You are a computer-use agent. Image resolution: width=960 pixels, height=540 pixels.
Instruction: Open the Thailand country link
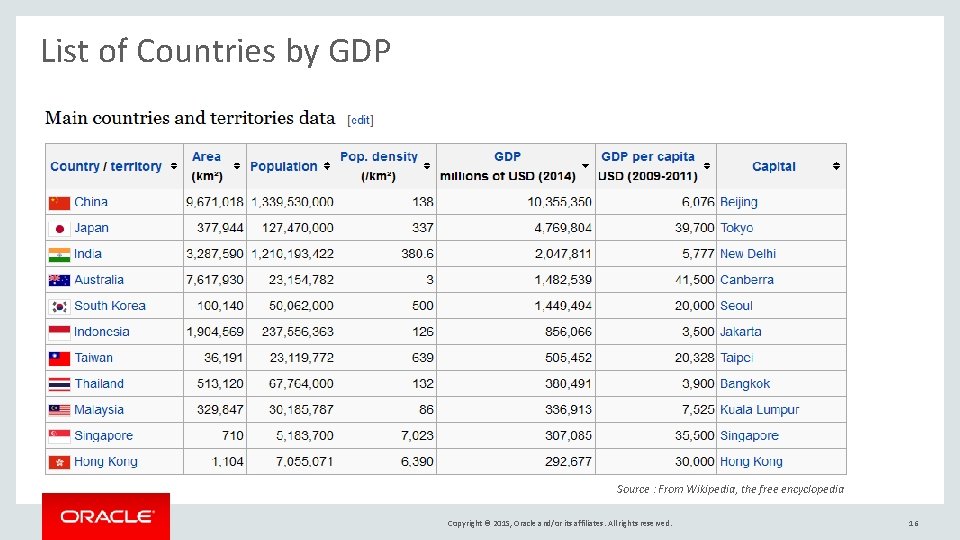(99, 384)
